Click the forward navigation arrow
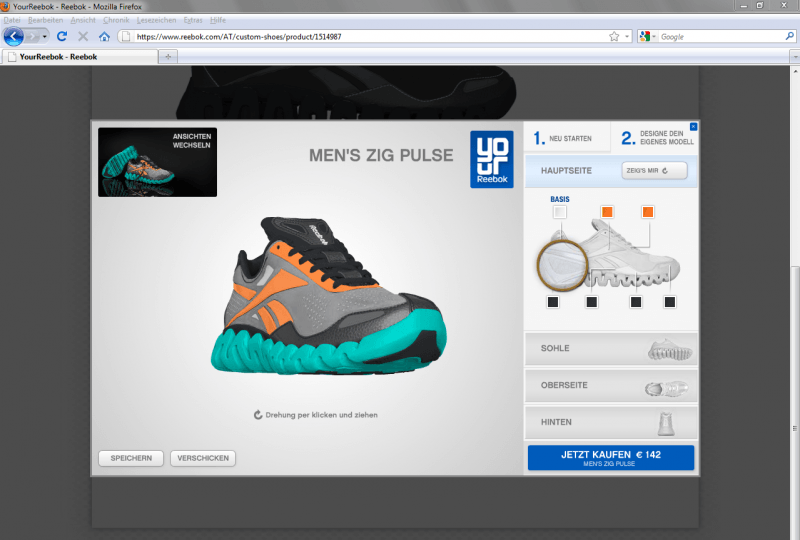The image size is (800, 540). tap(32, 37)
